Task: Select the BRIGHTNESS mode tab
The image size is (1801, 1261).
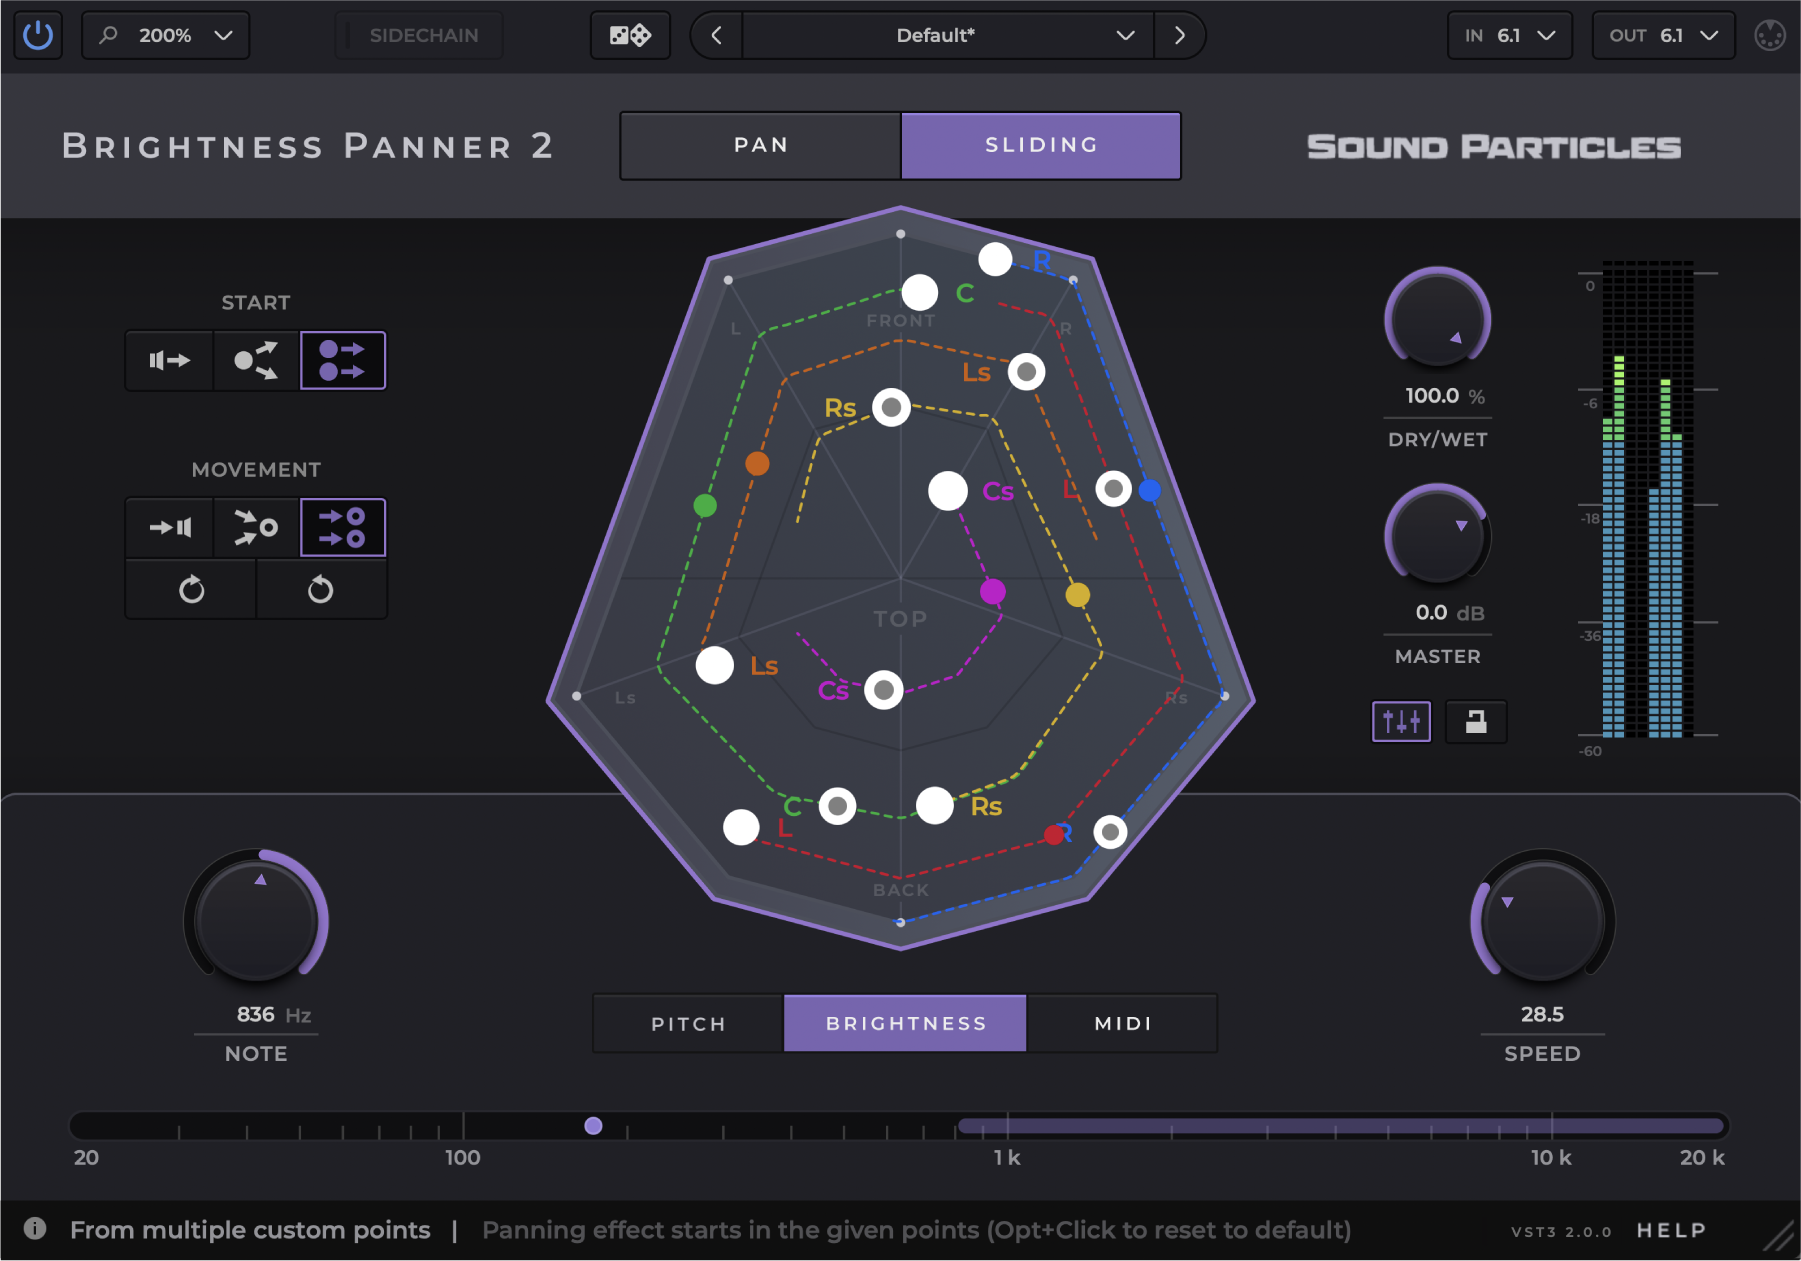Action: 906,1023
